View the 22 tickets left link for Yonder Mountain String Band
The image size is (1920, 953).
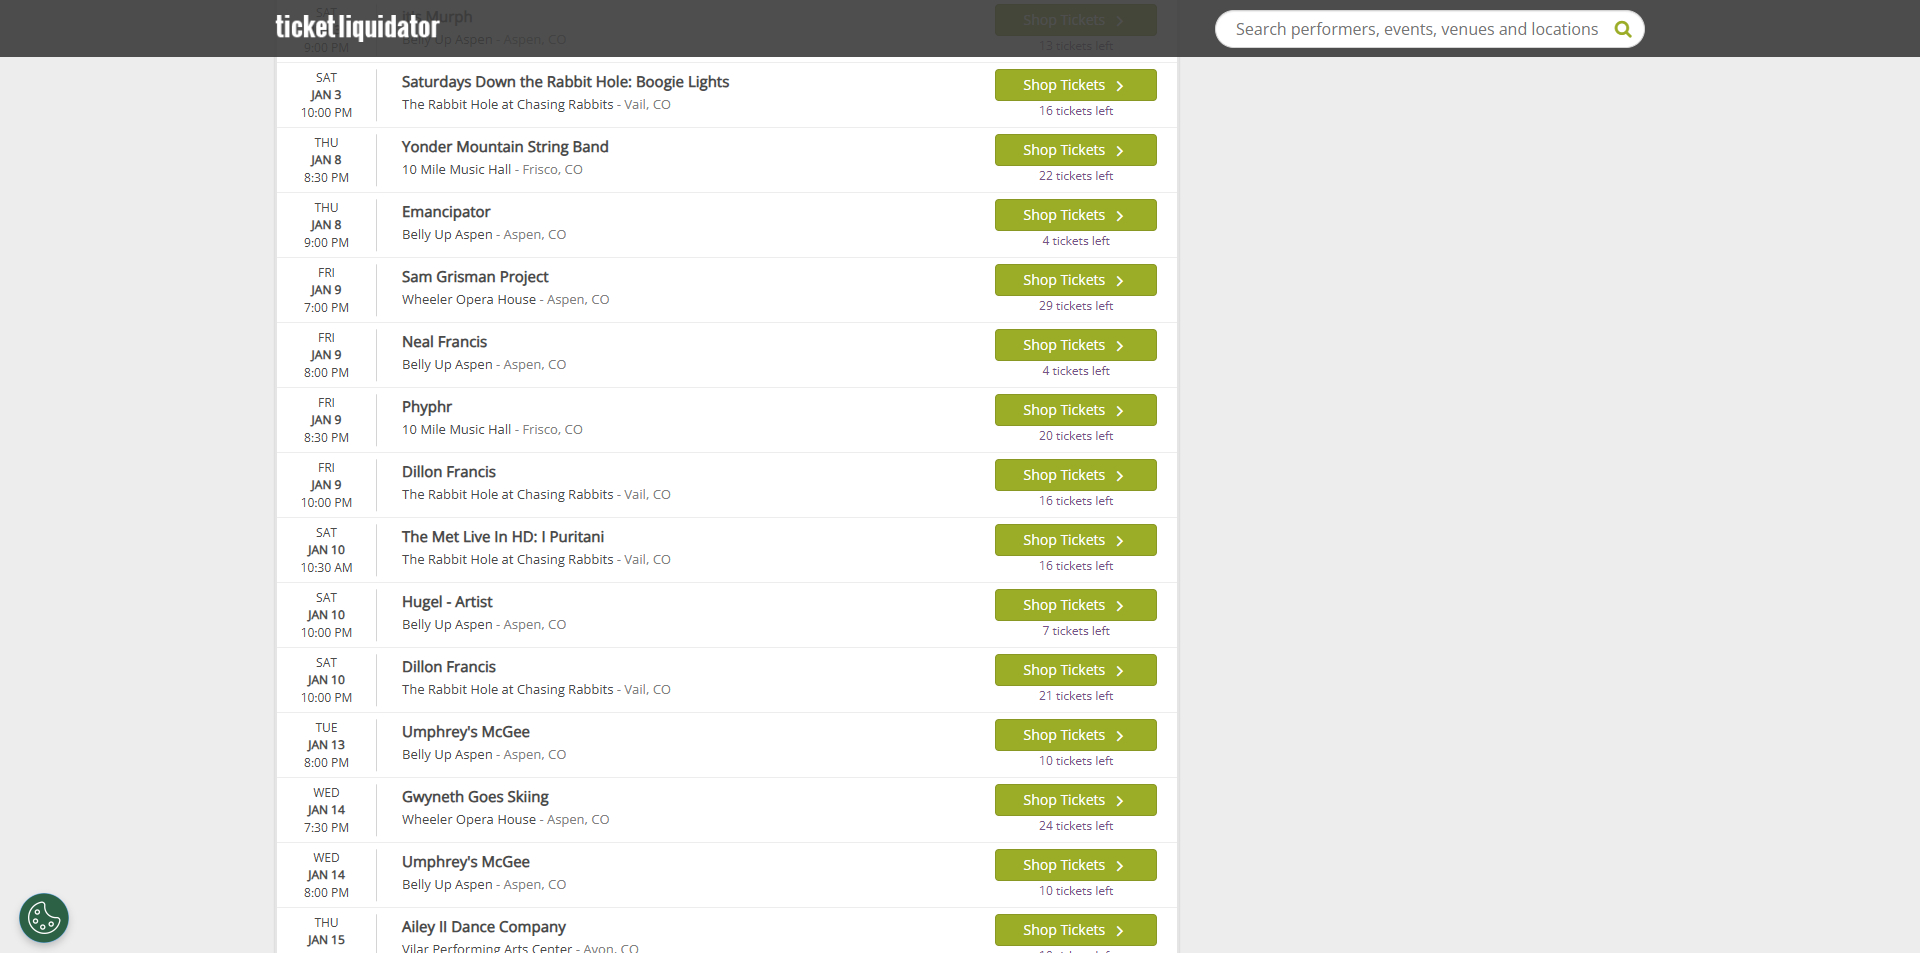pyautogui.click(x=1075, y=175)
